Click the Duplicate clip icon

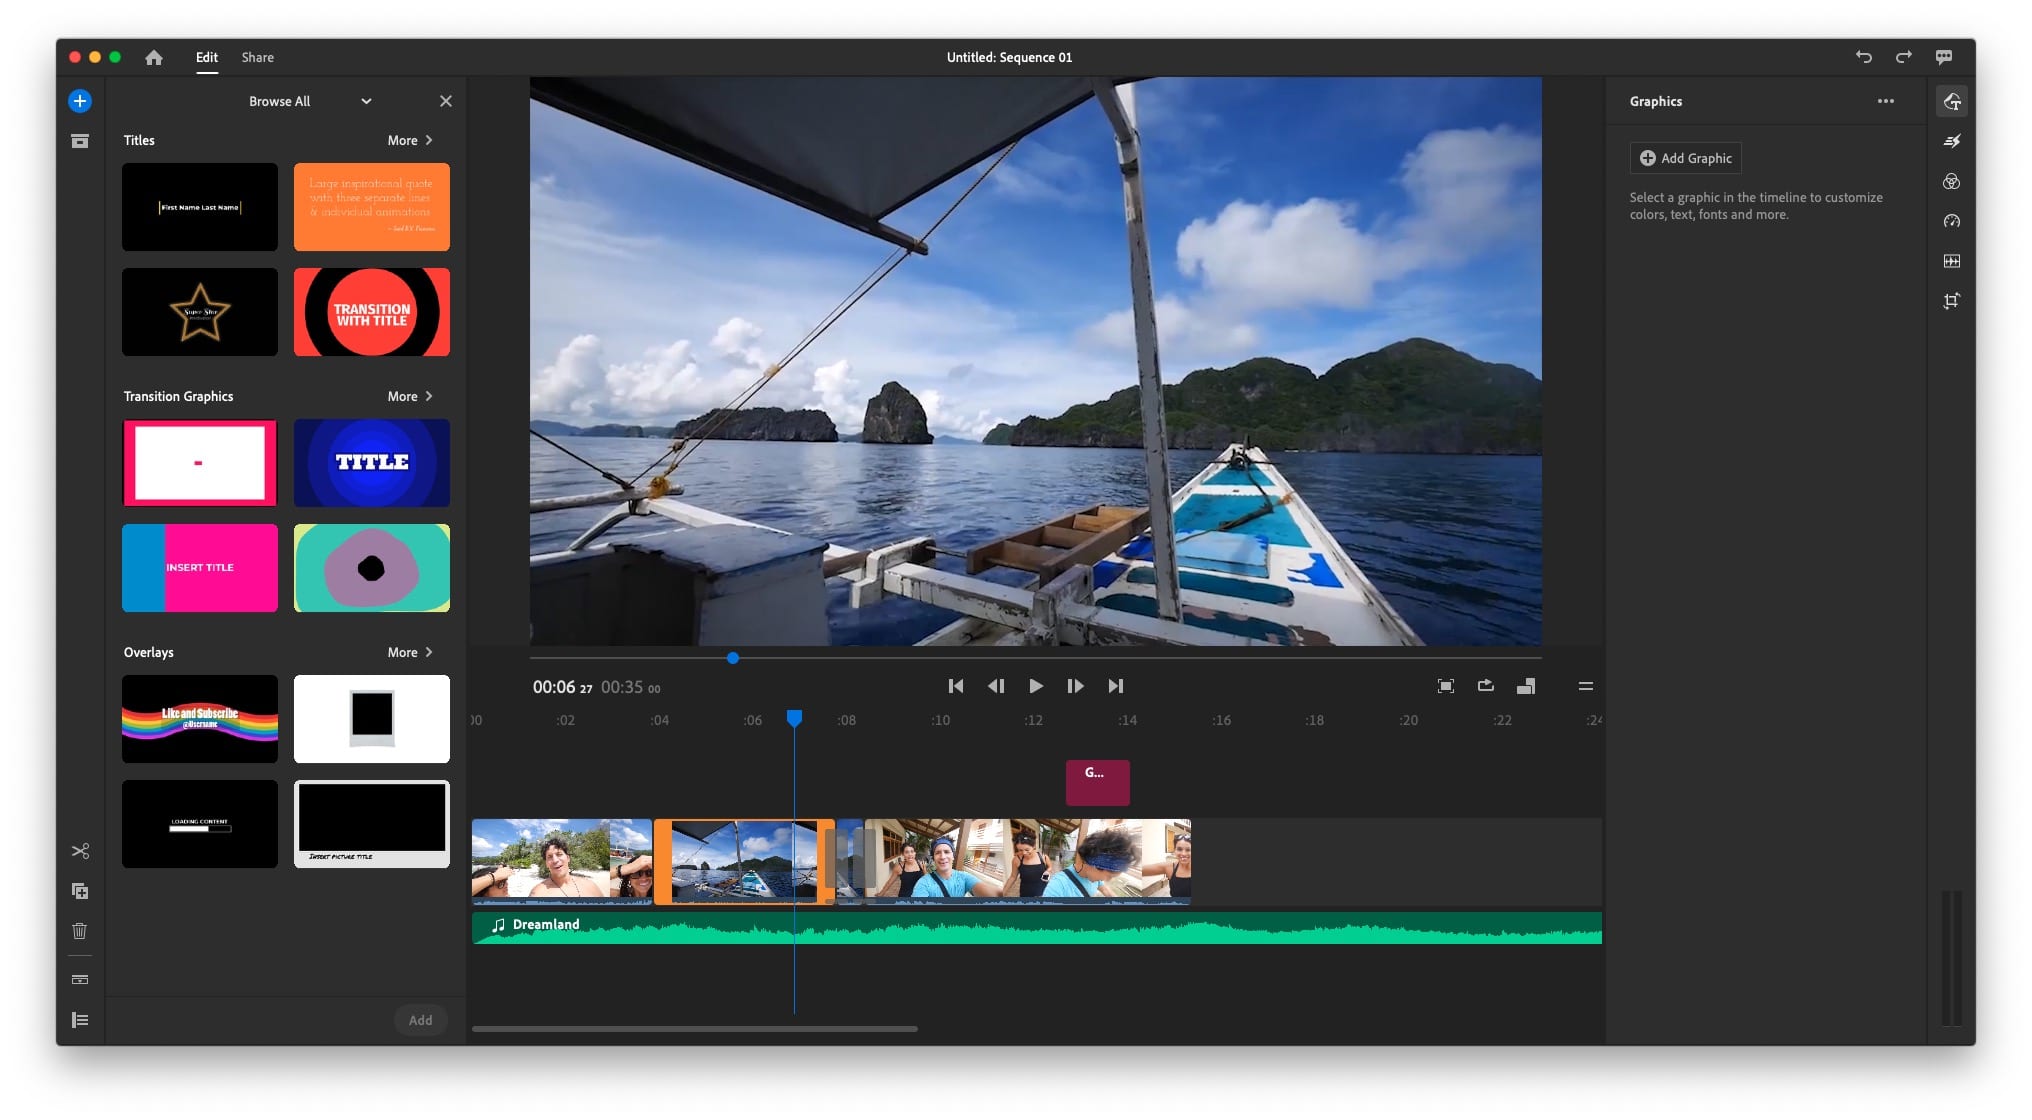[x=80, y=891]
